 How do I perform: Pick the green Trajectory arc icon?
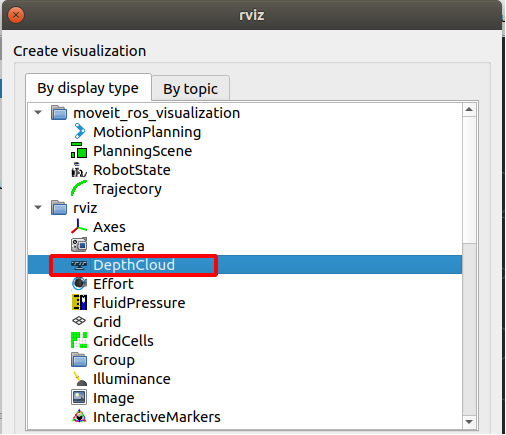[x=79, y=189]
